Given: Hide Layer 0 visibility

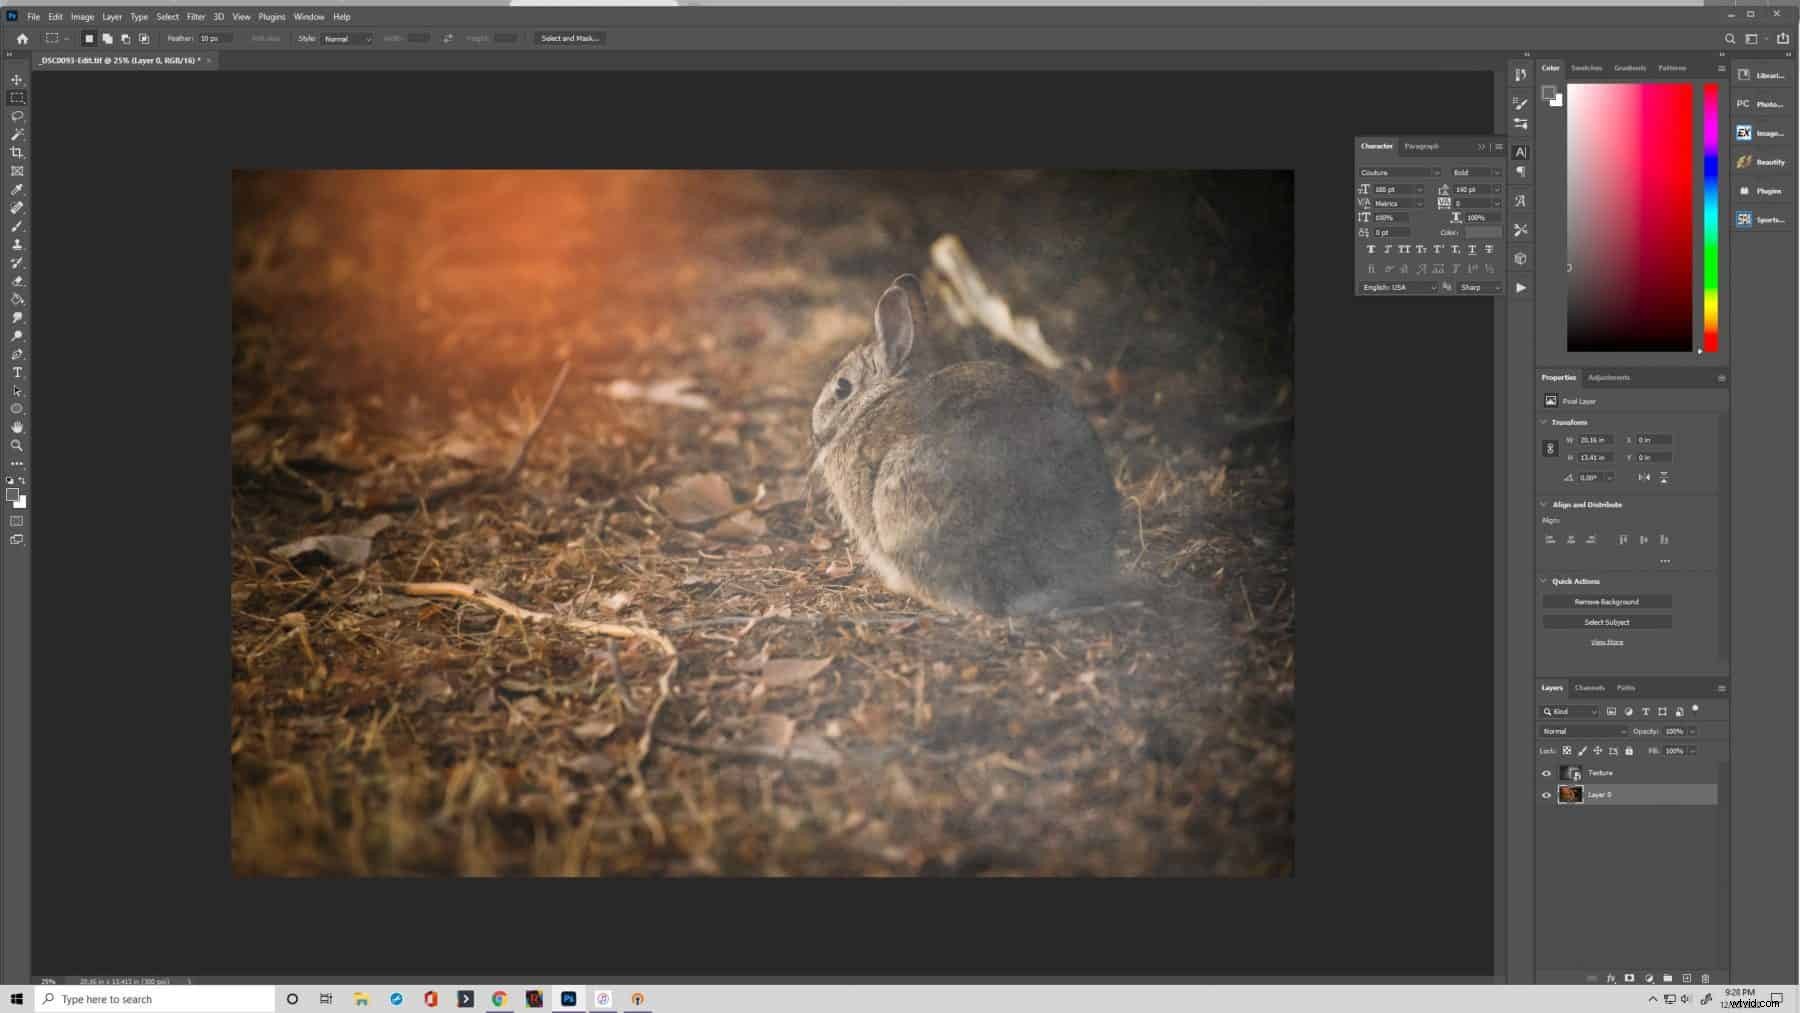Looking at the screenshot, I should 1546,794.
